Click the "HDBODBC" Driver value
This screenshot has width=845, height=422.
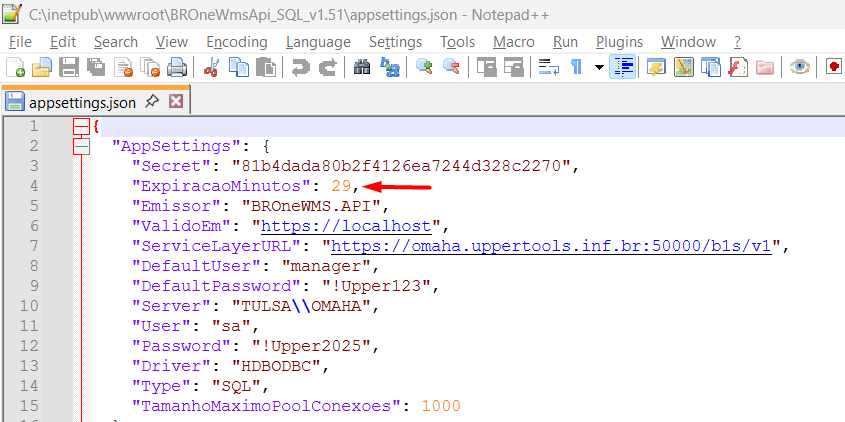(276, 366)
